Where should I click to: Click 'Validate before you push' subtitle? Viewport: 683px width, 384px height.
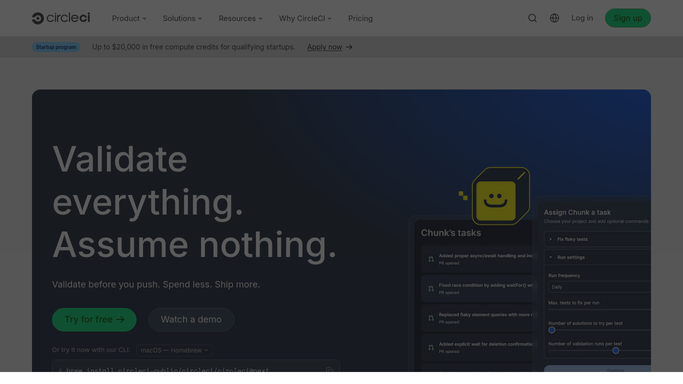(156, 284)
